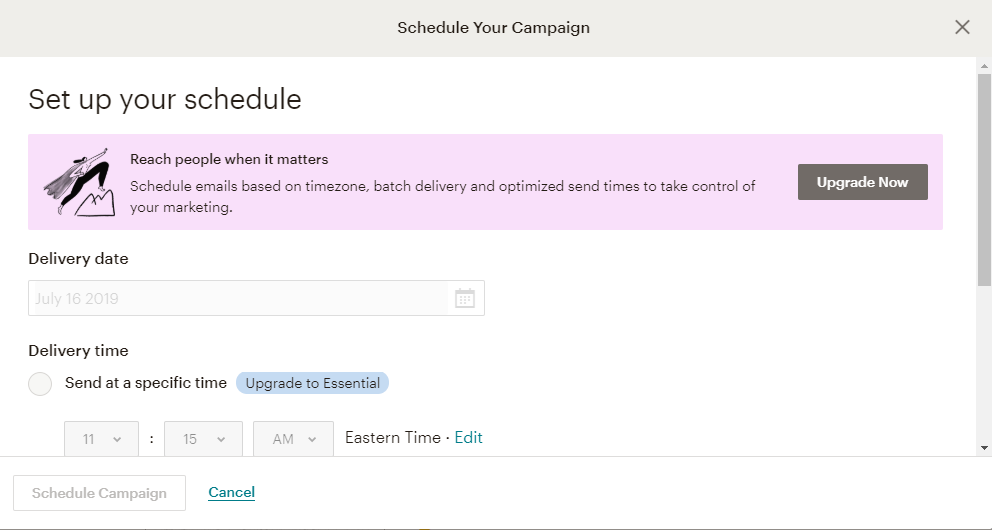
Task: Click the Set up your schedule heading
Action: [165, 99]
